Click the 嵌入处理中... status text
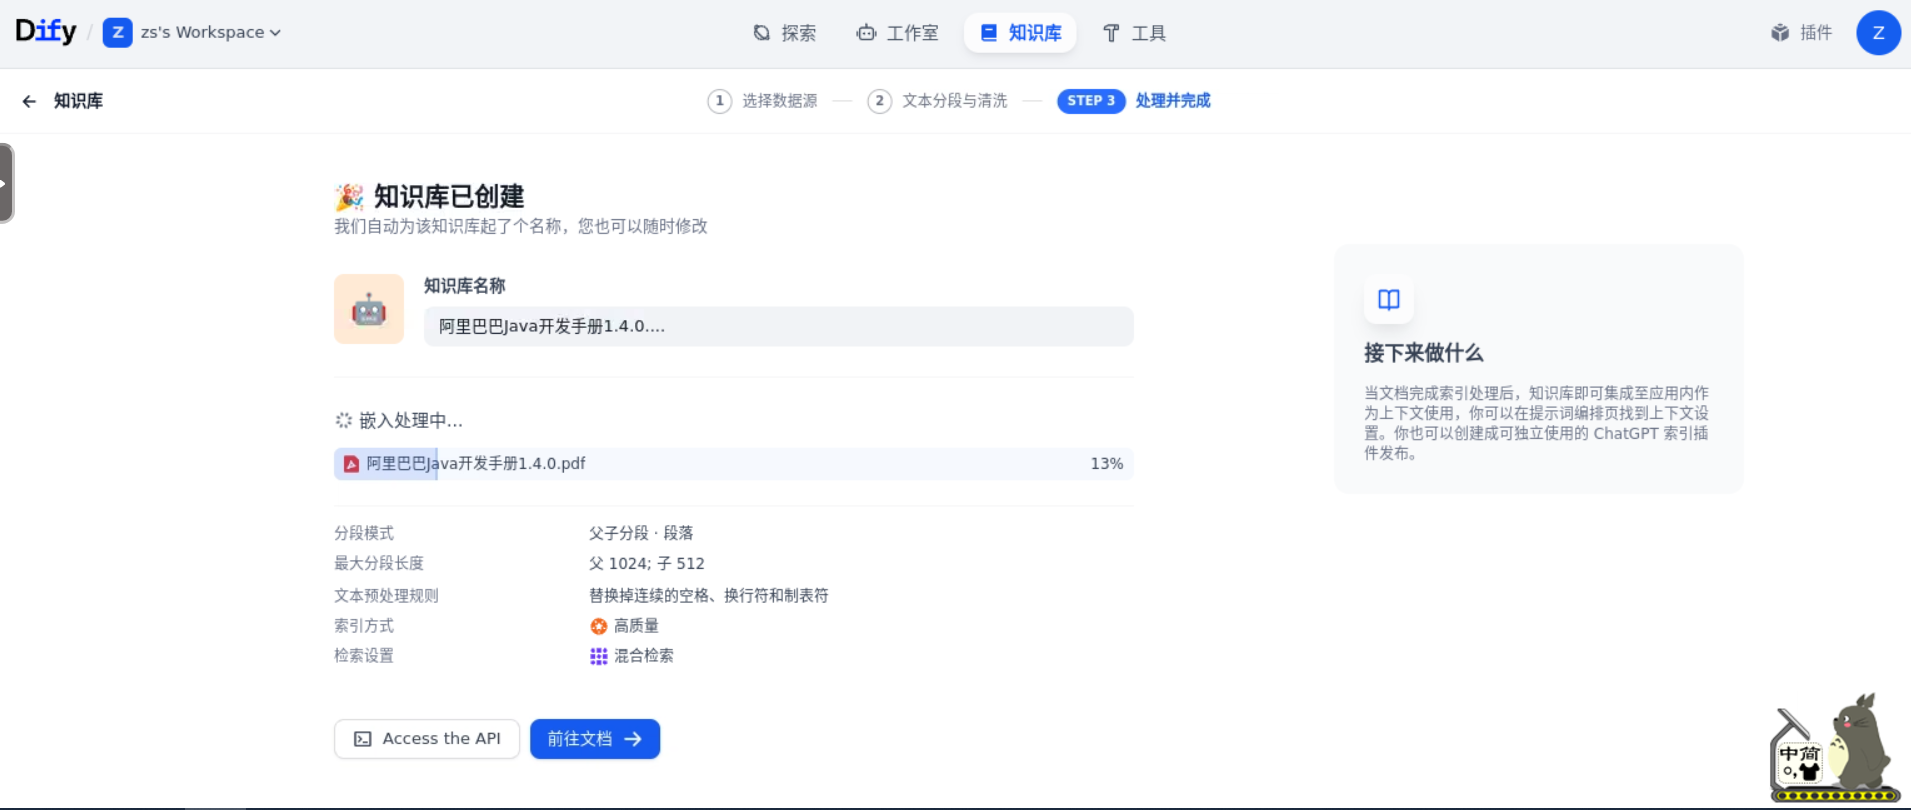This screenshot has height=810, width=1911. [x=411, y=421]
